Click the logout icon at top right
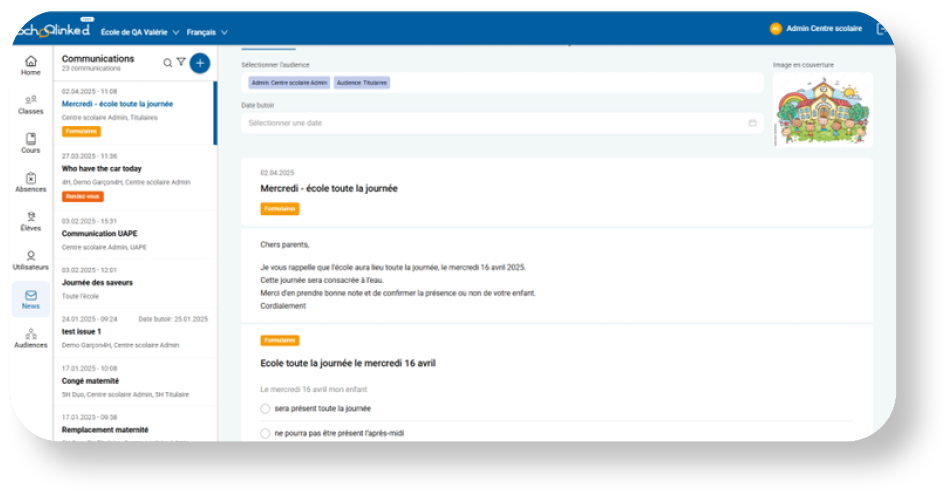The height and width of the screenshot is (496, 951). tap(882, 28)
